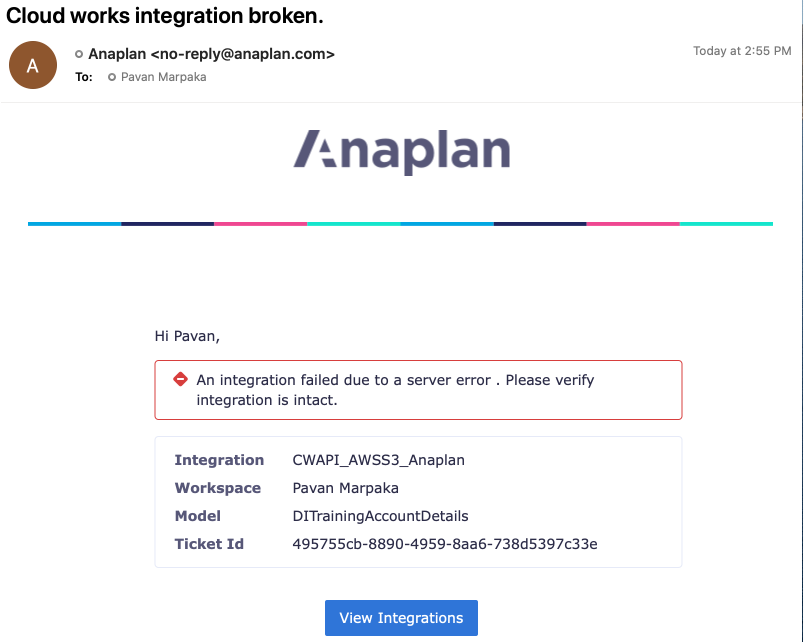
Task: Click the CWAPI_AWSS3_Anaplan integration name
Action: (378, 460)
